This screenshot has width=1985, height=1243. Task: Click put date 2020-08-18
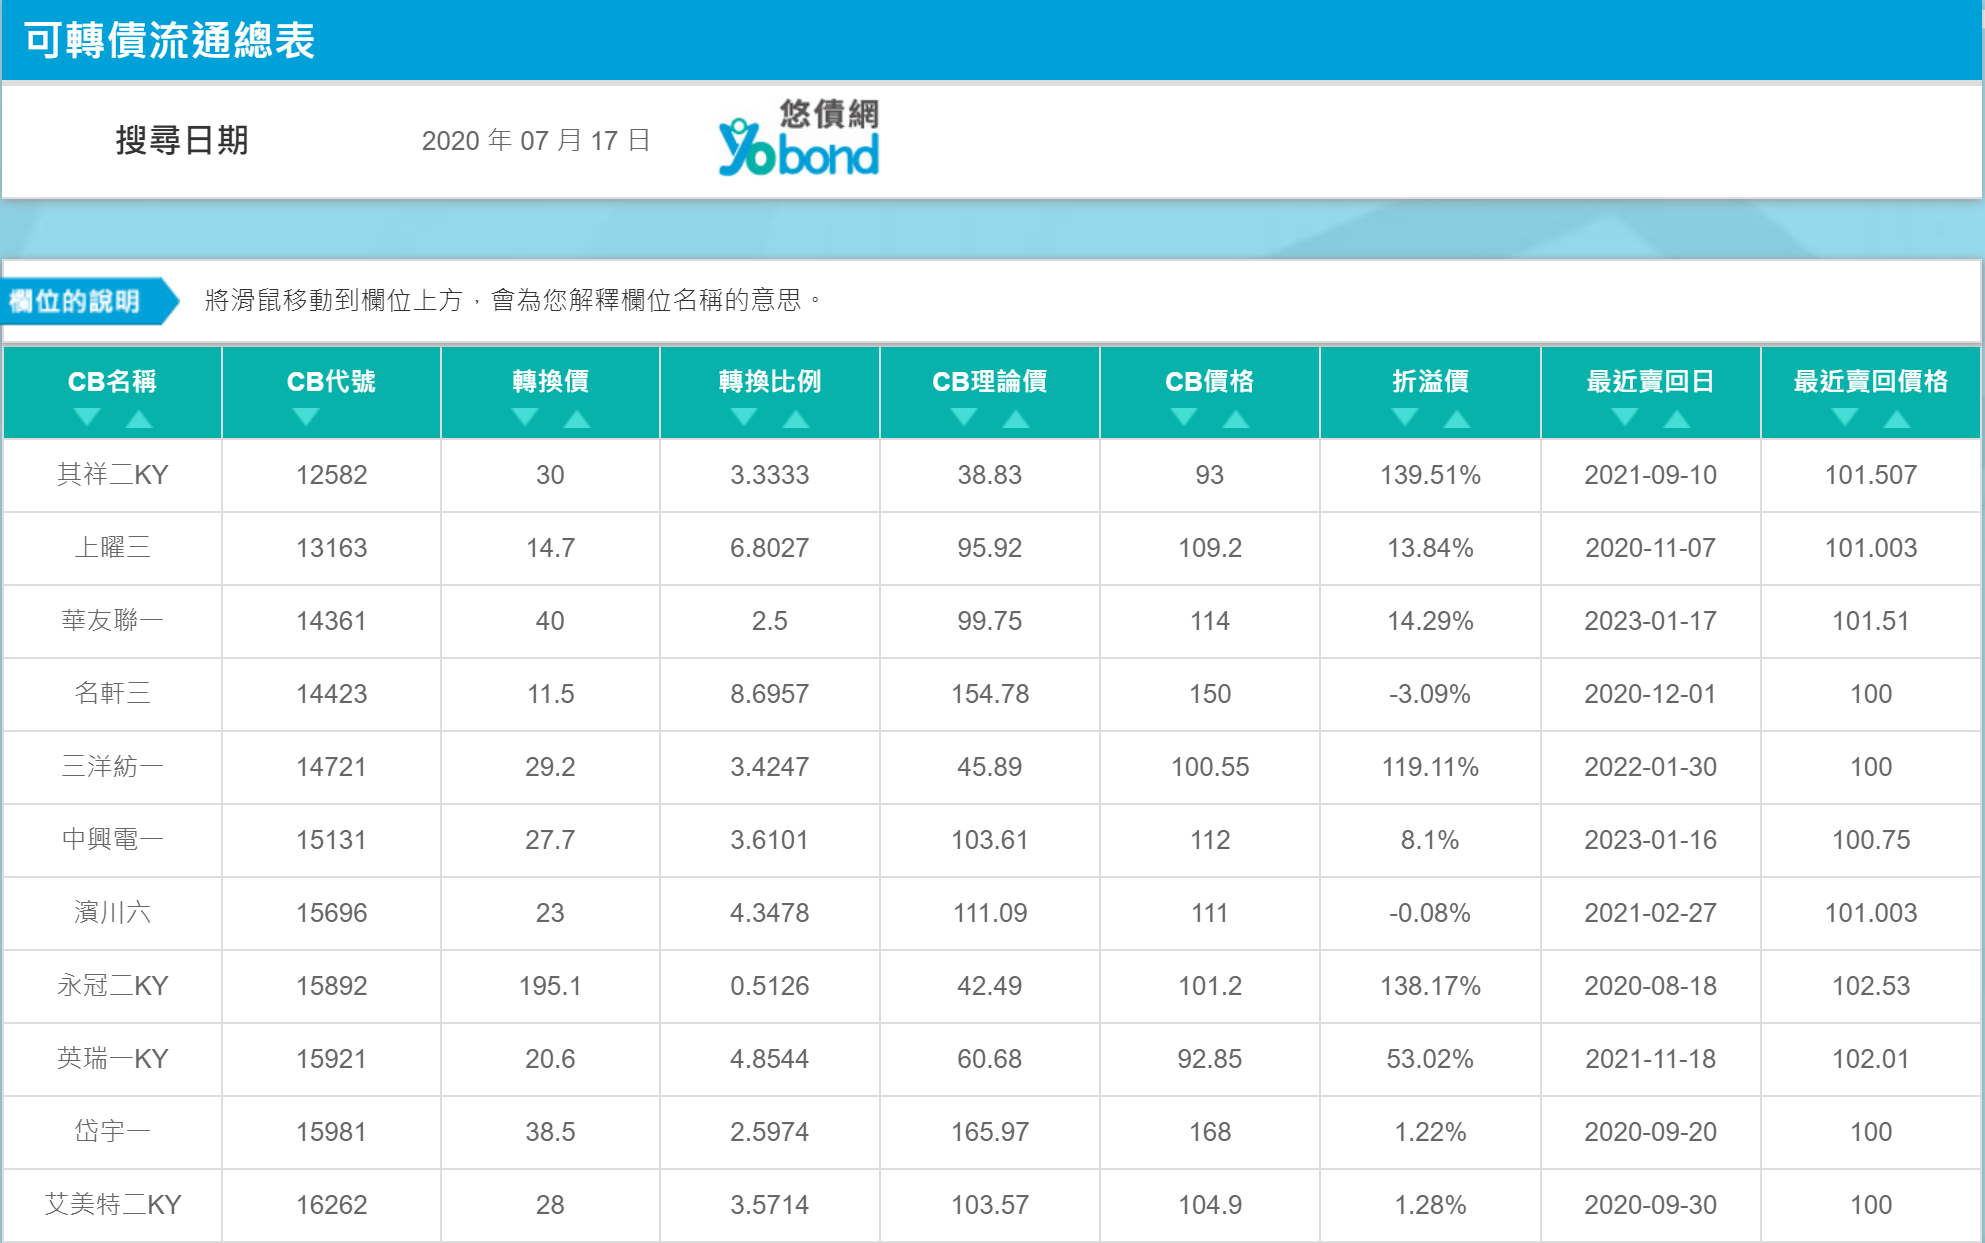click(x=1651, y=986)
